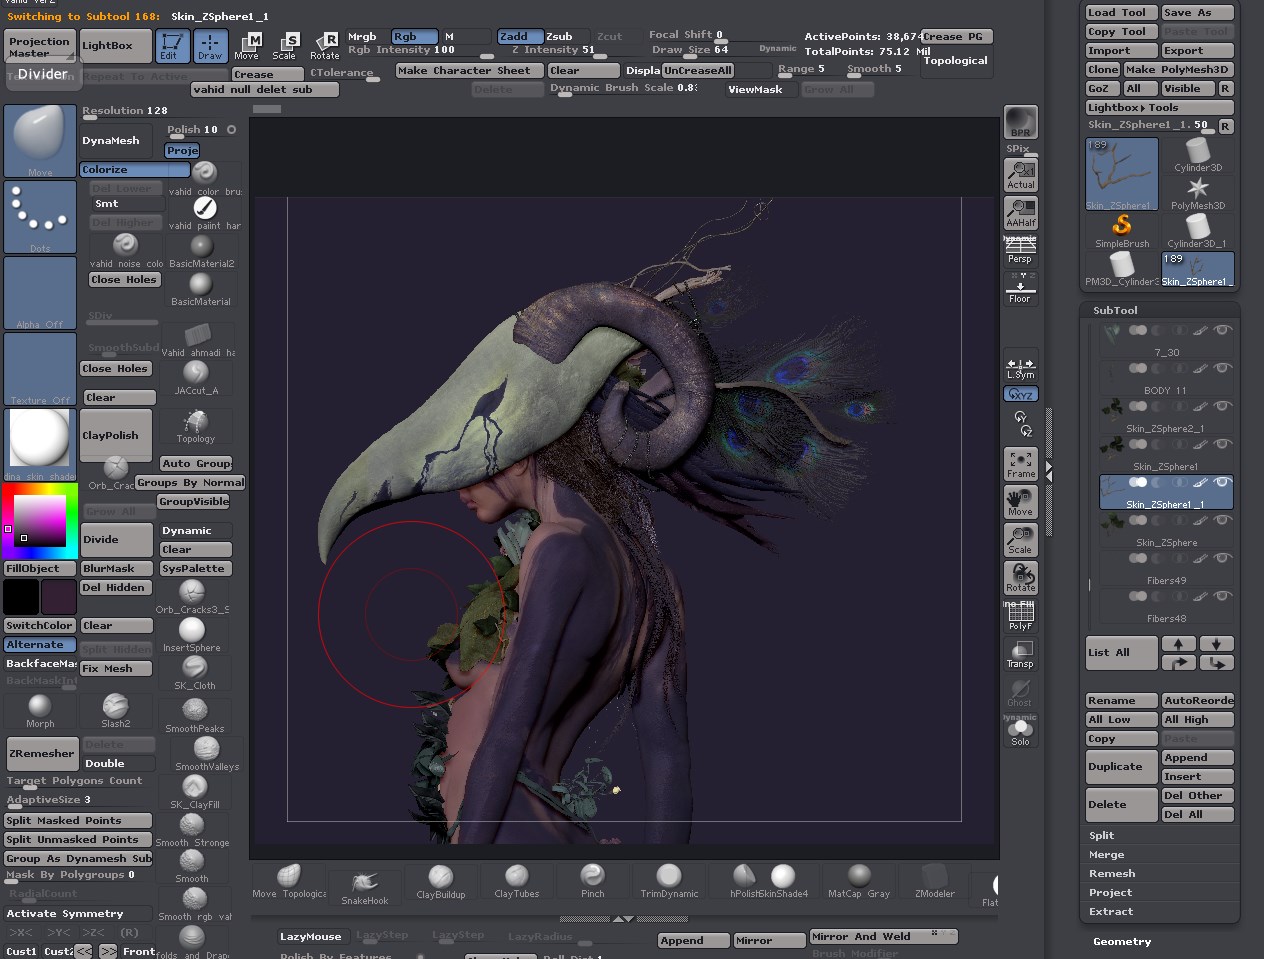Choose the Rotate transform mode in the top shelf

(325, 46)
